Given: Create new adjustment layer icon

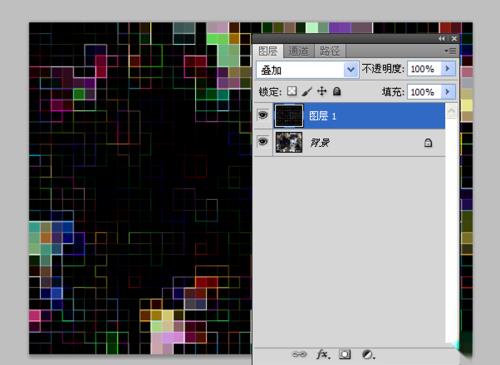Looking at the screenshot, I should pyautogui.click(x=368, y=354).
